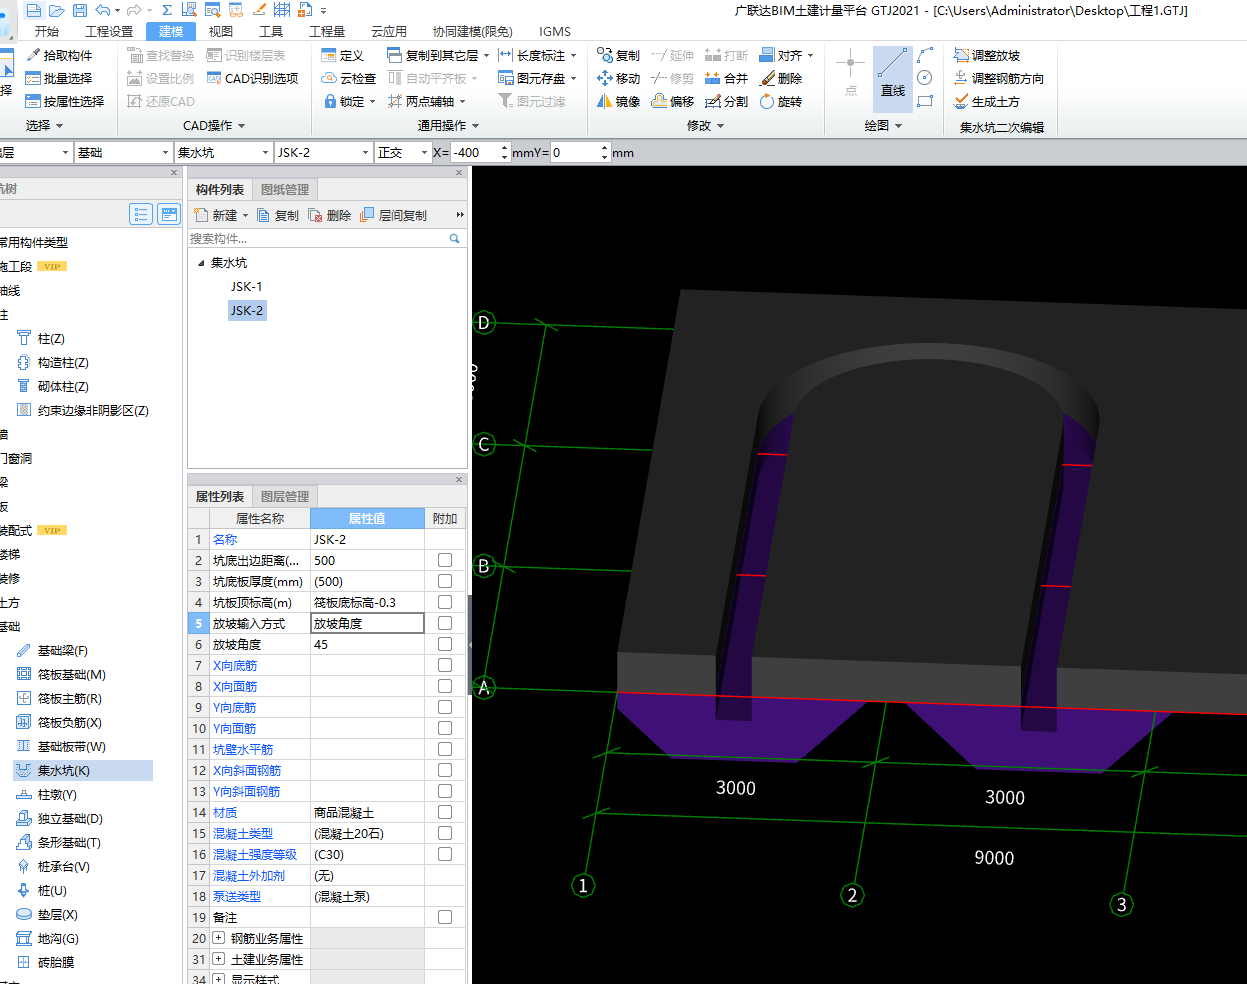Collapse the 集水坑 tree node
The width and height of the screenshot is (1247, 984).
[x=201, y=263]
